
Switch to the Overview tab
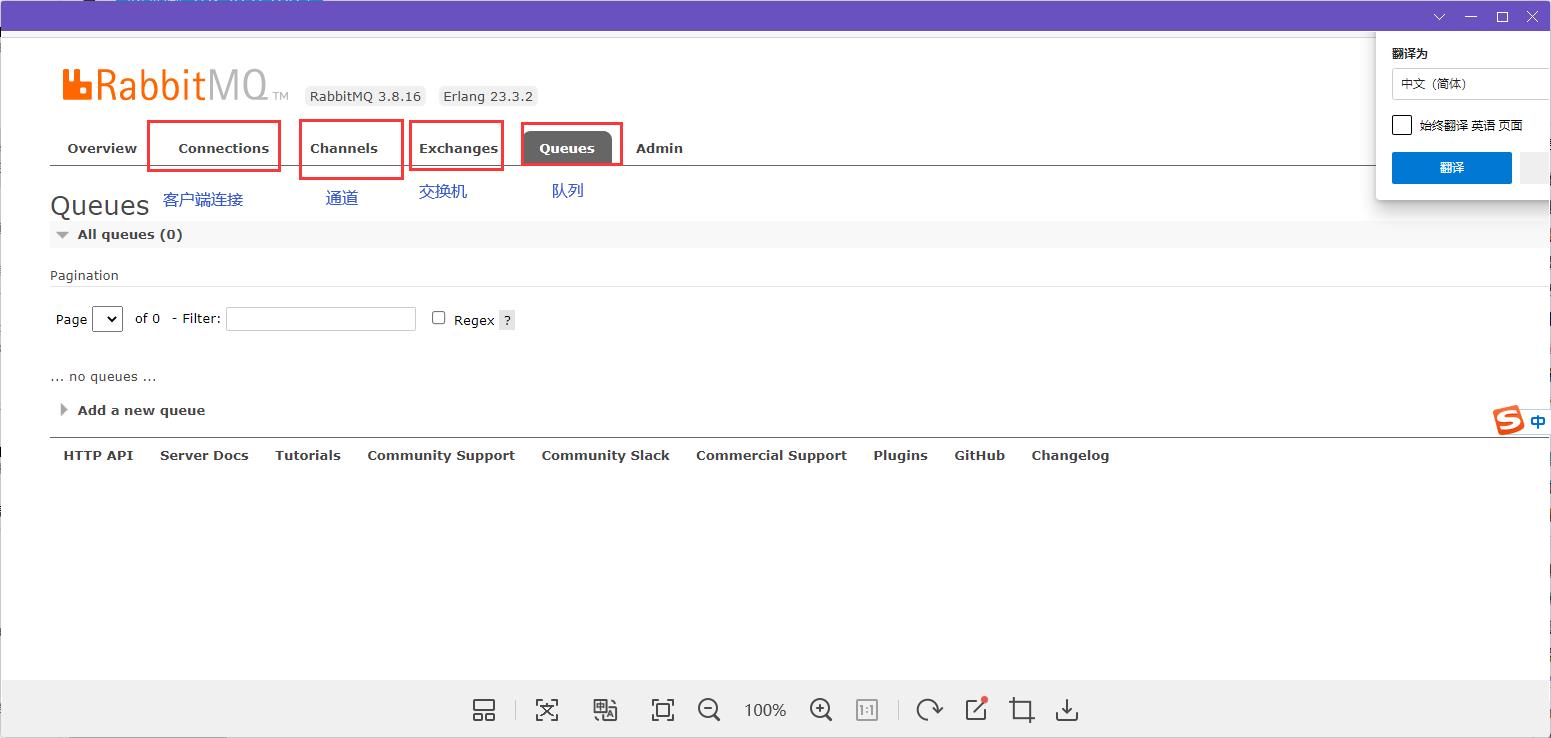102,148
